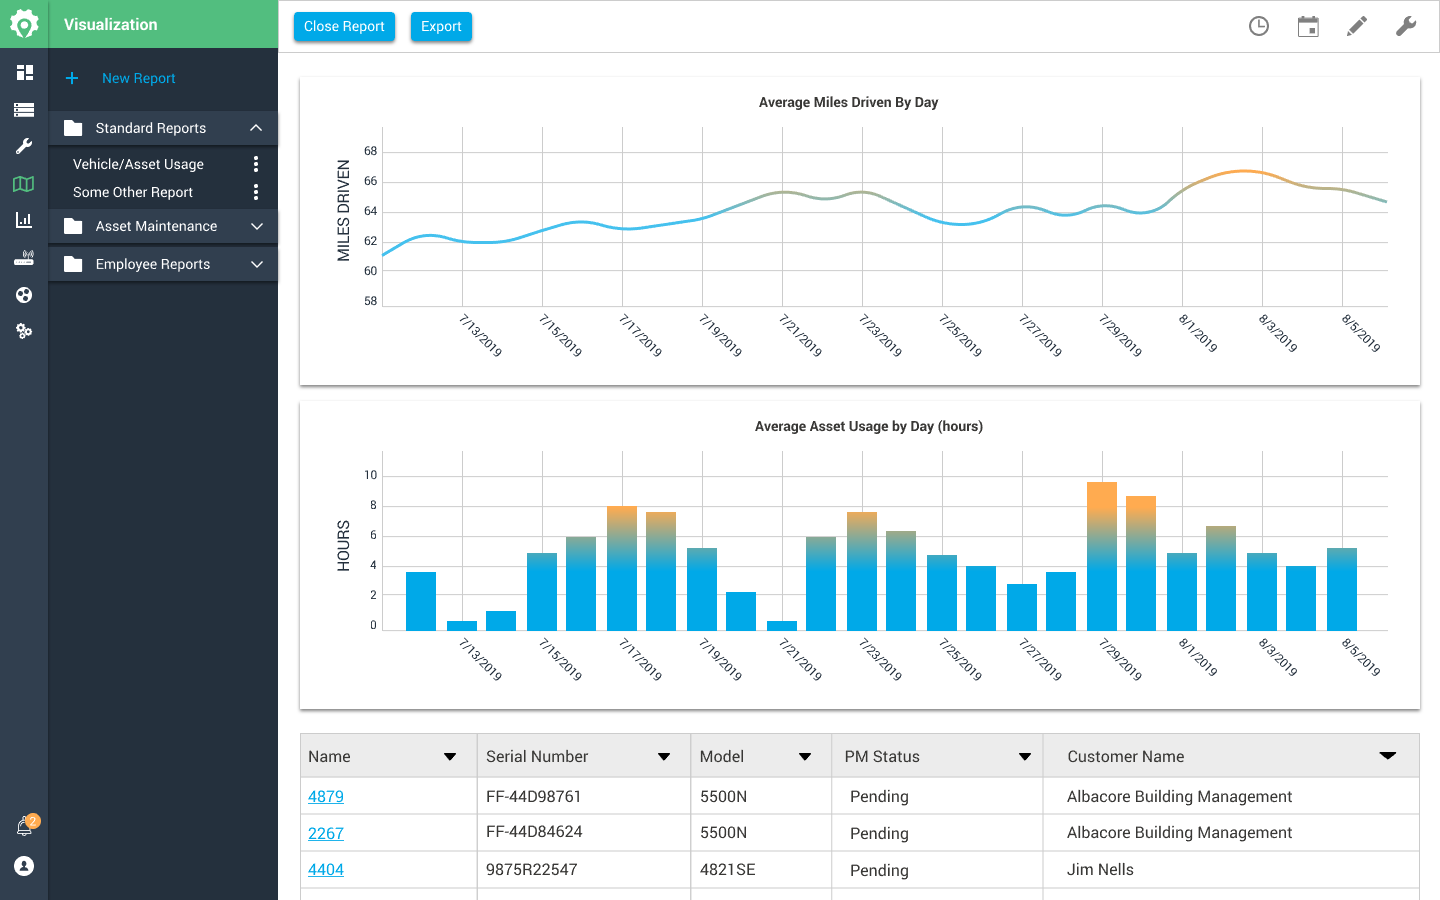Click the New Report link
Viewport: 1440px width, 900px height.
tap(138, 78)
